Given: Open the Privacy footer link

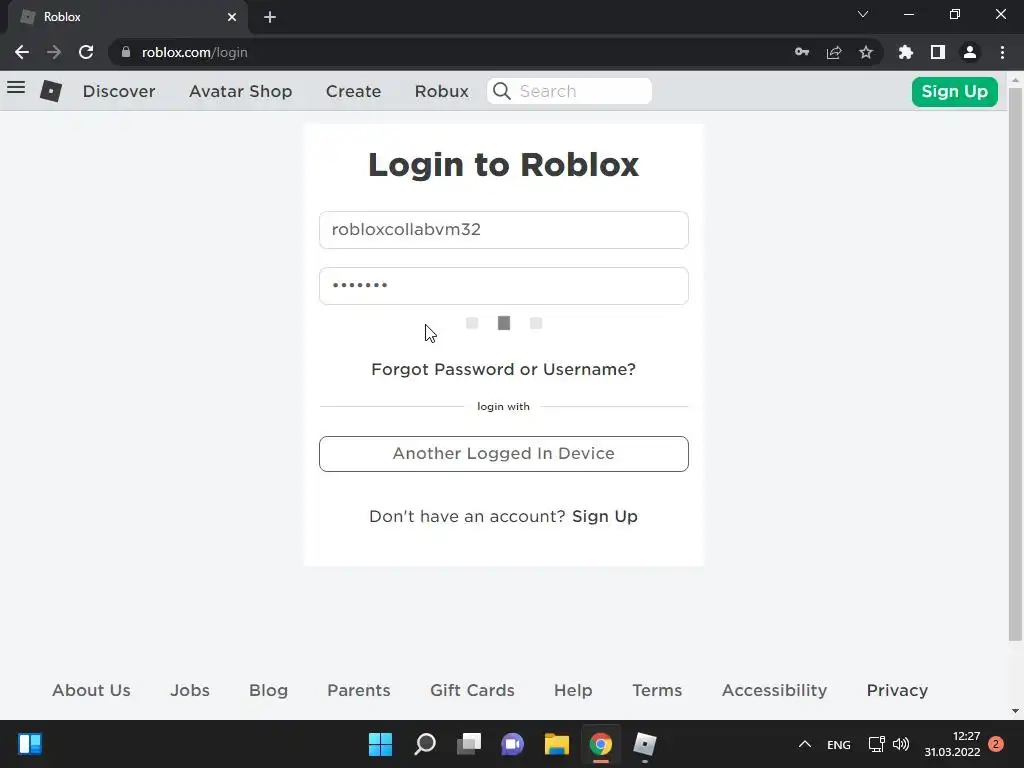Looking at the screenshot, I should 897,690.
